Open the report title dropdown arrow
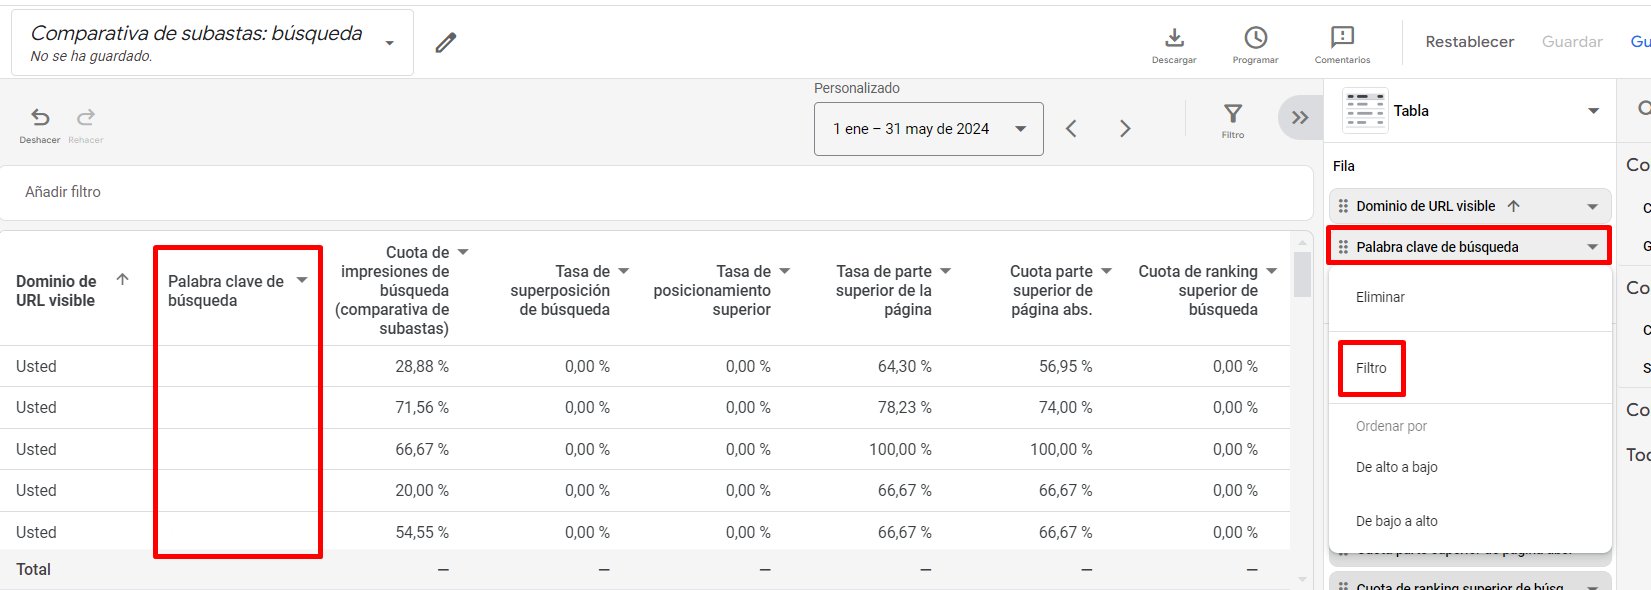This screenshot has width=1651, height=590. pyautogui.click(x=390, y=43)
